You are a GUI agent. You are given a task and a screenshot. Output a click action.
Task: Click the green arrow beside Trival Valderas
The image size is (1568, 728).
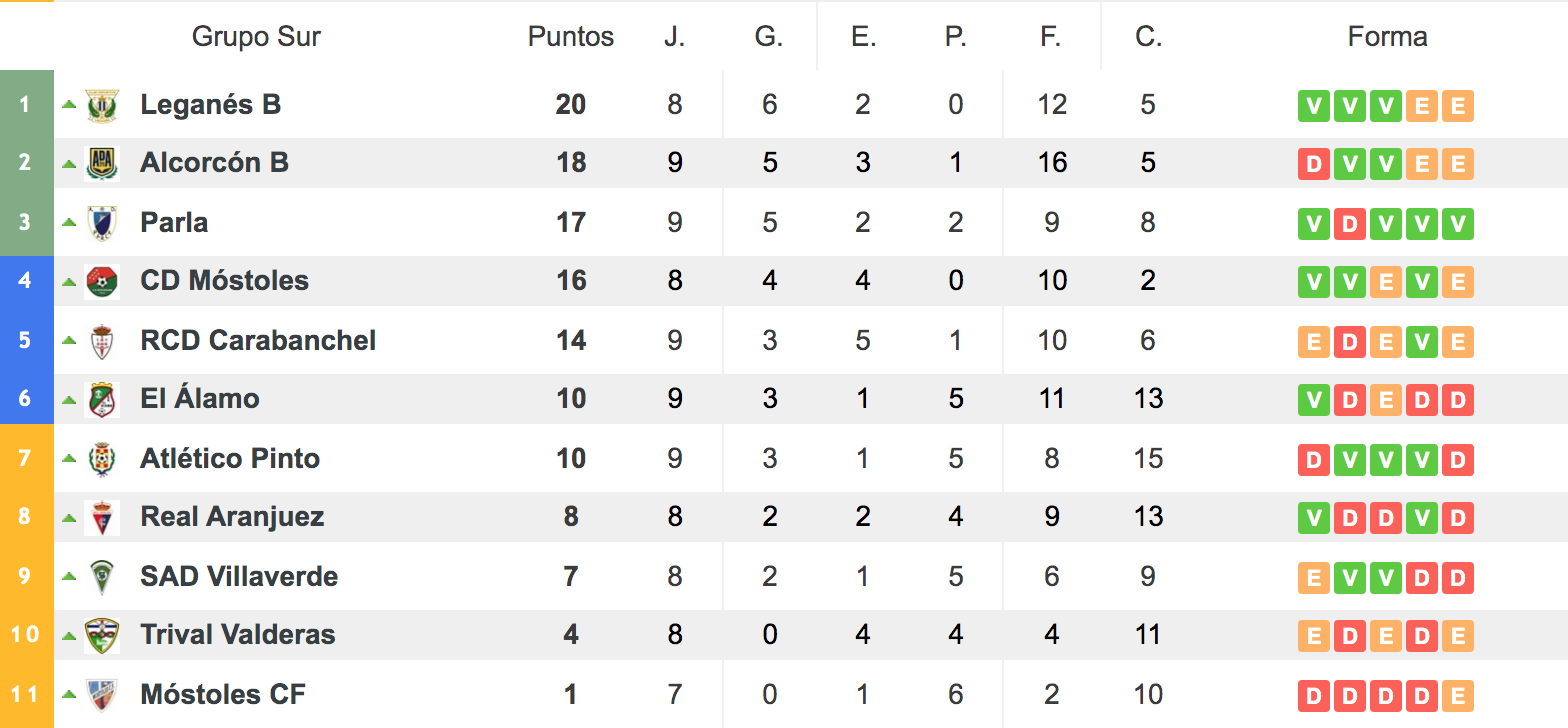point(69,635)
